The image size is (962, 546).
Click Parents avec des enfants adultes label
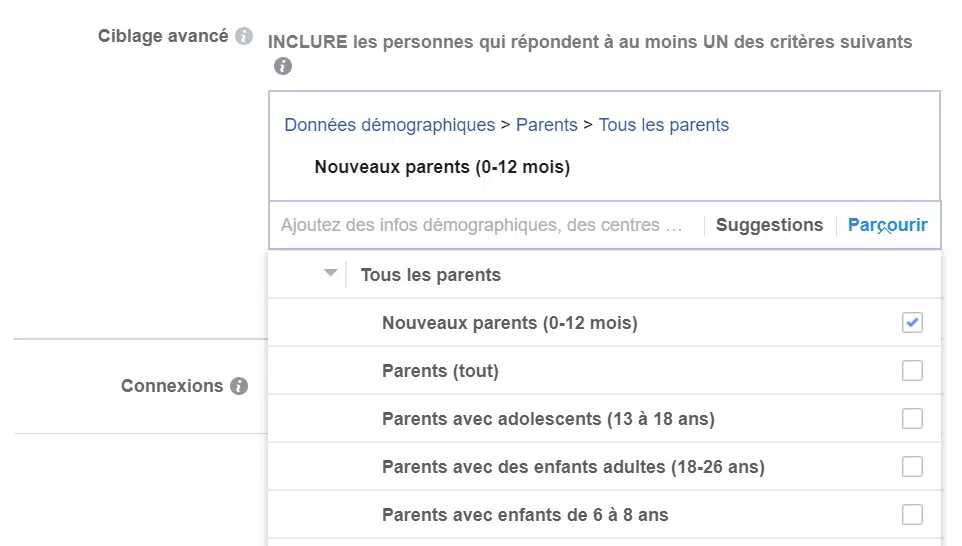(573, 467)
